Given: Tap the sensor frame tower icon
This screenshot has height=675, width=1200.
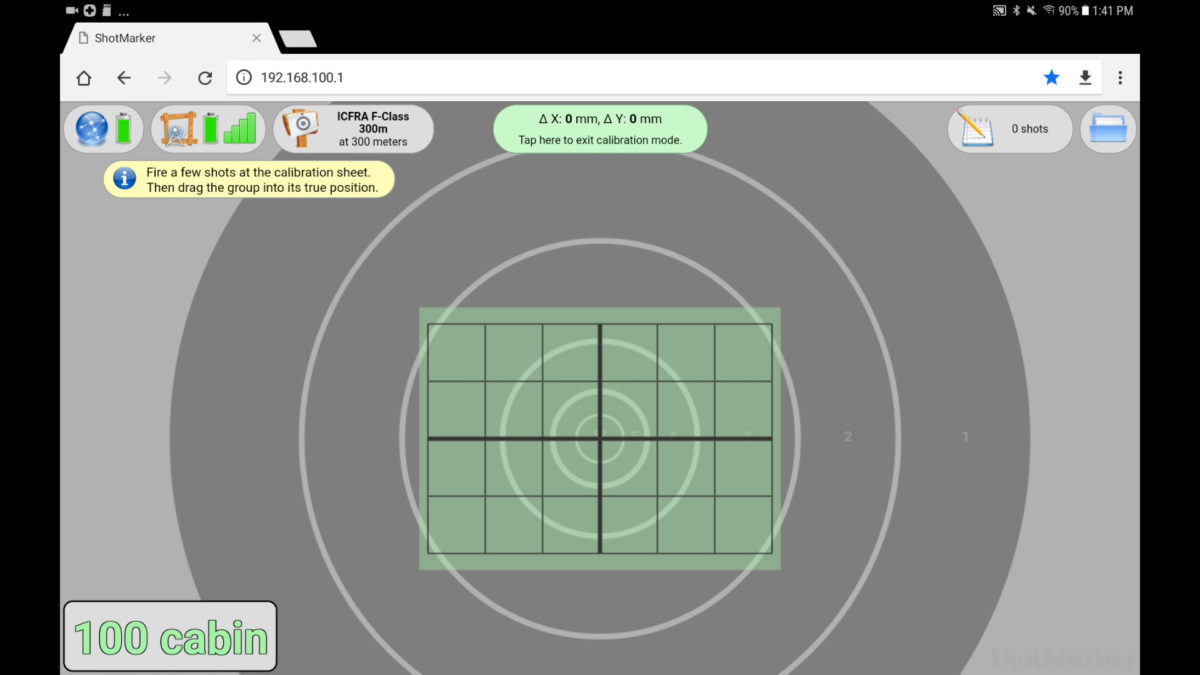Looking at the screenshot, I should (x=179, y=129).
